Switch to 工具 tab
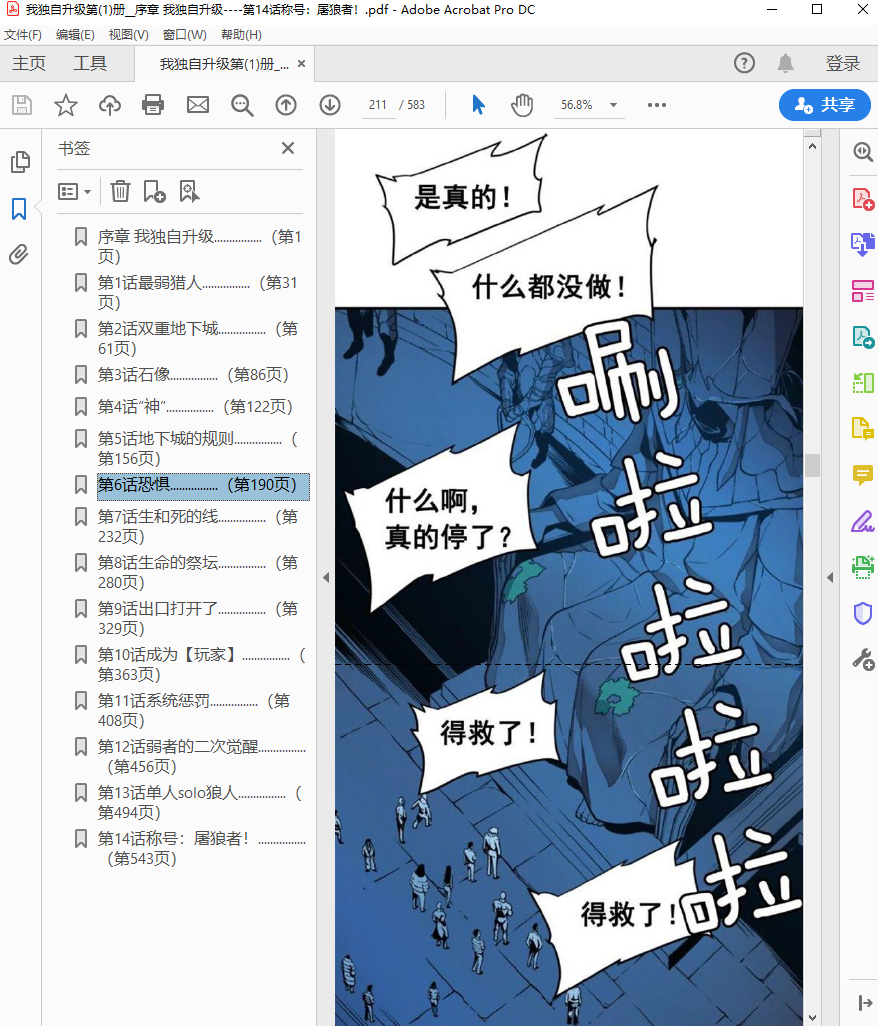 coord(90,63)
